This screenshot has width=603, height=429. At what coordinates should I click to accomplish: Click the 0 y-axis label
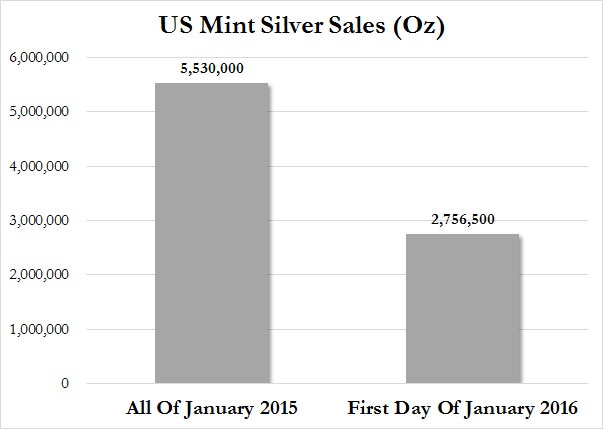point(65,383)
